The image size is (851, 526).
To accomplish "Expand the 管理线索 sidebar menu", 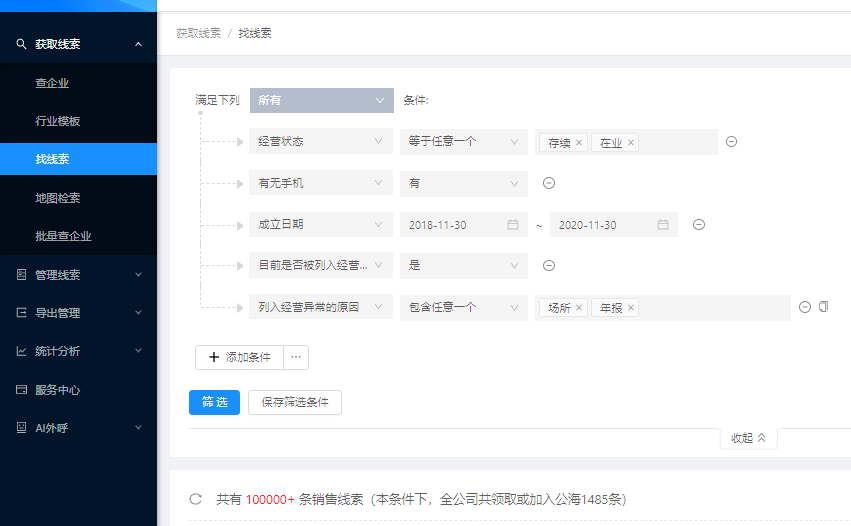I will click(x=78, y=274).
